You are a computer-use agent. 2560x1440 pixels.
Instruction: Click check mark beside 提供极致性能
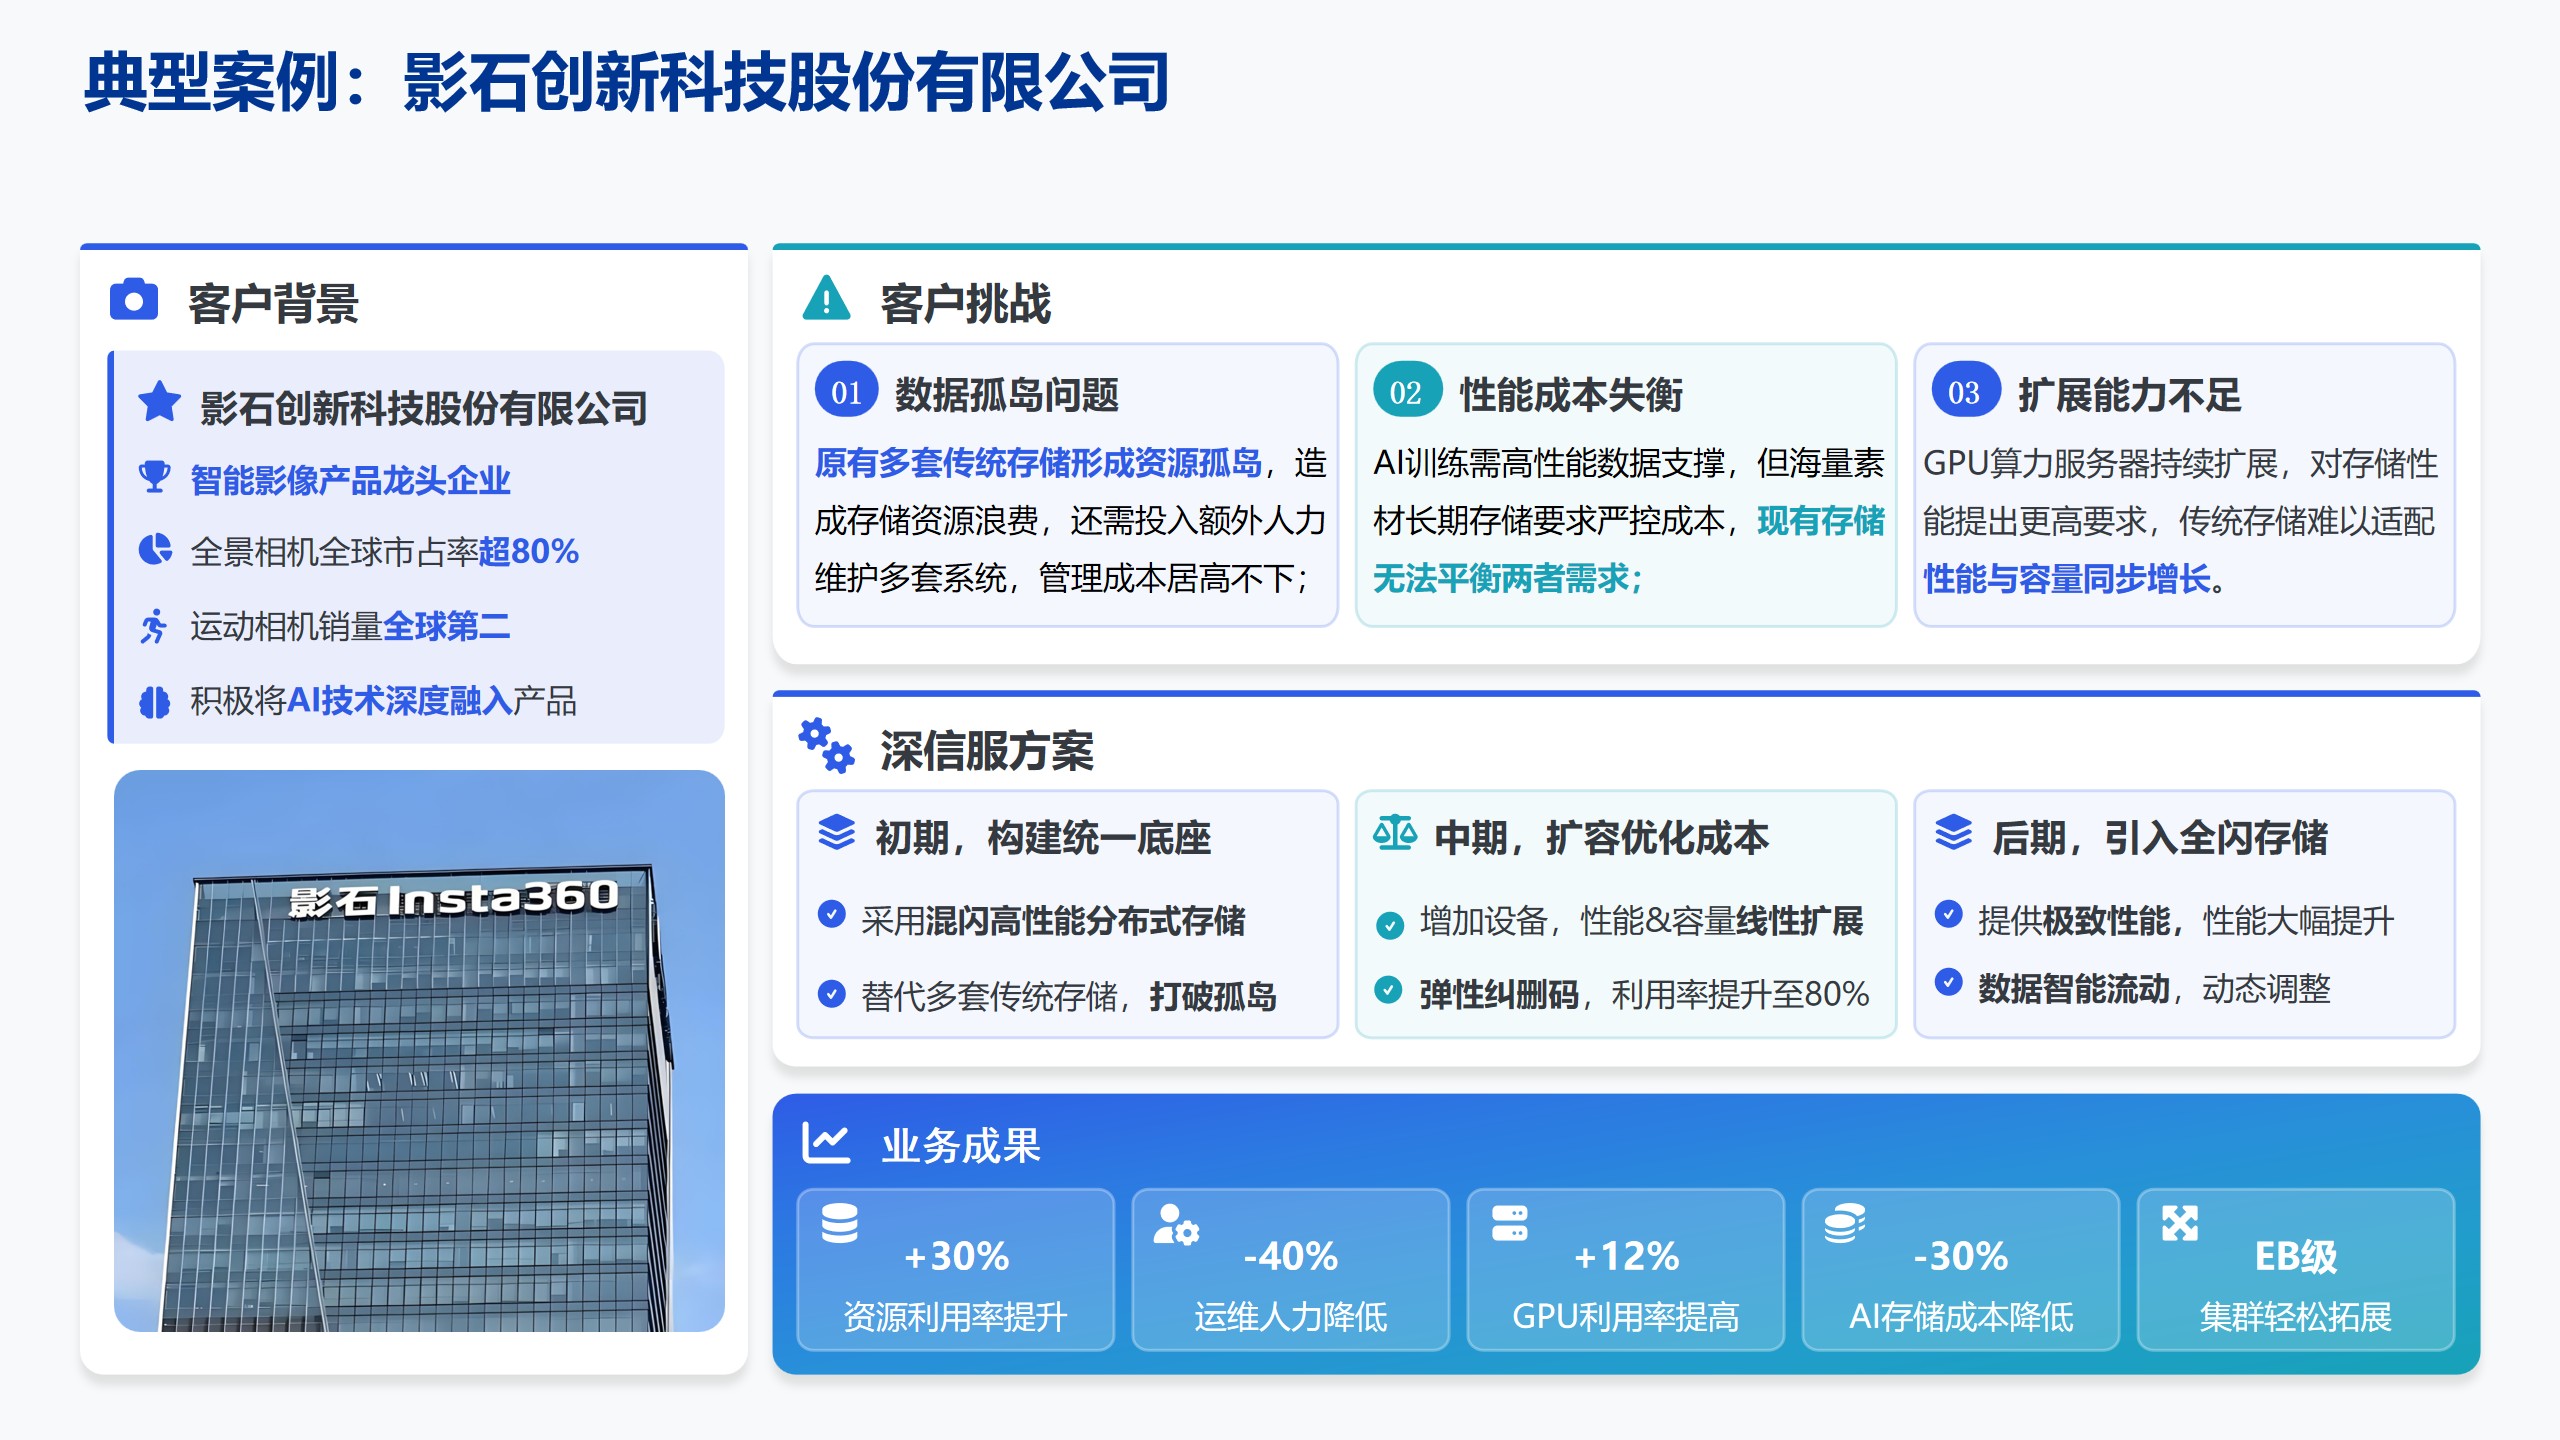[1948, 913]
